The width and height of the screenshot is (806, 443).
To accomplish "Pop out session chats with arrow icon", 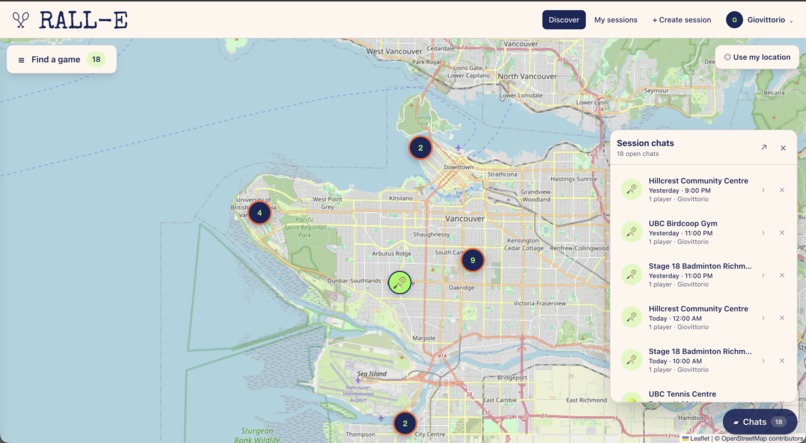I will click(763, 147).
